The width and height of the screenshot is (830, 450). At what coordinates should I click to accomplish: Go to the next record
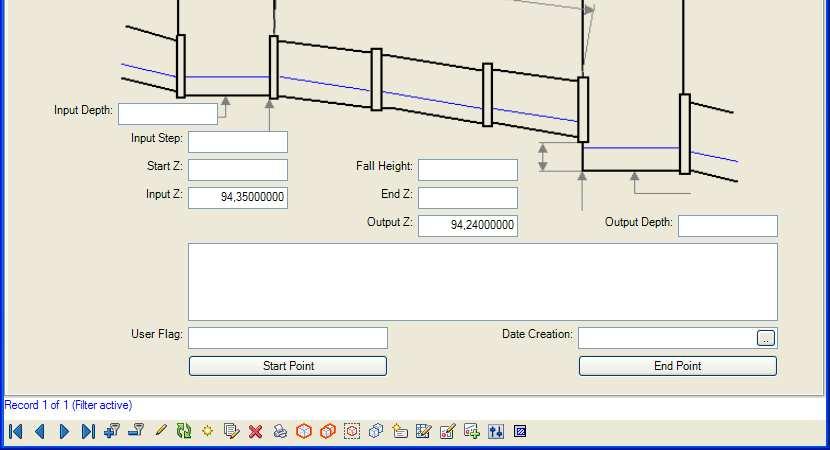64,431
